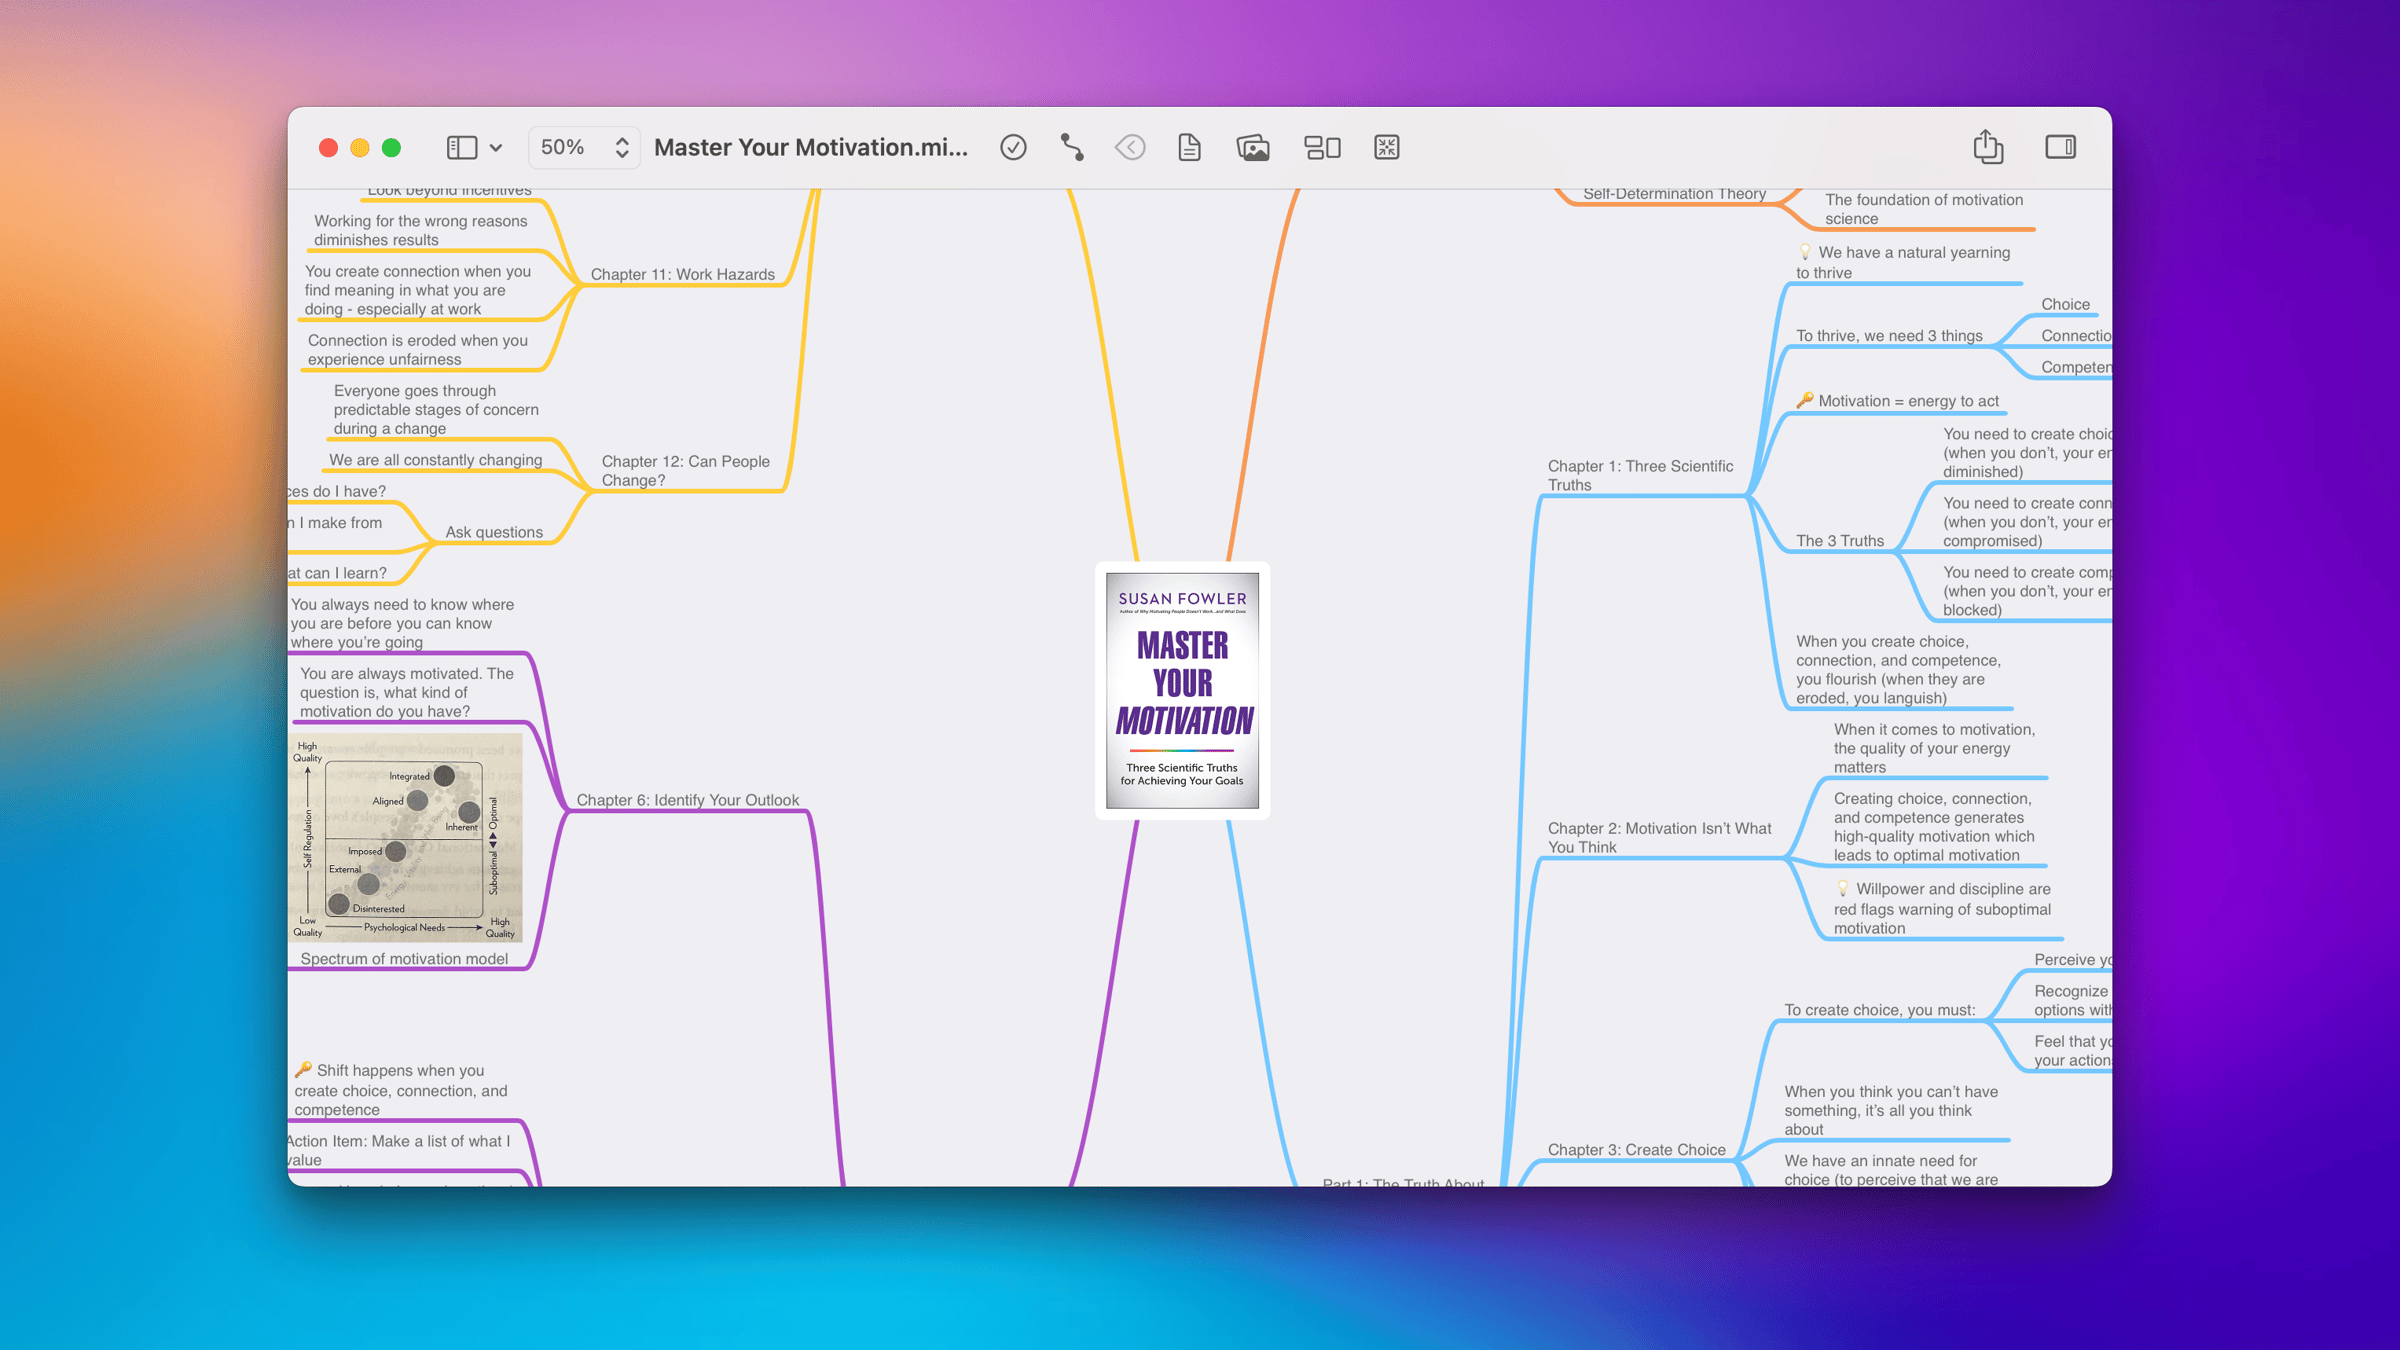
Task: Select You create connection when you find meaning
Action: [417, 290]
